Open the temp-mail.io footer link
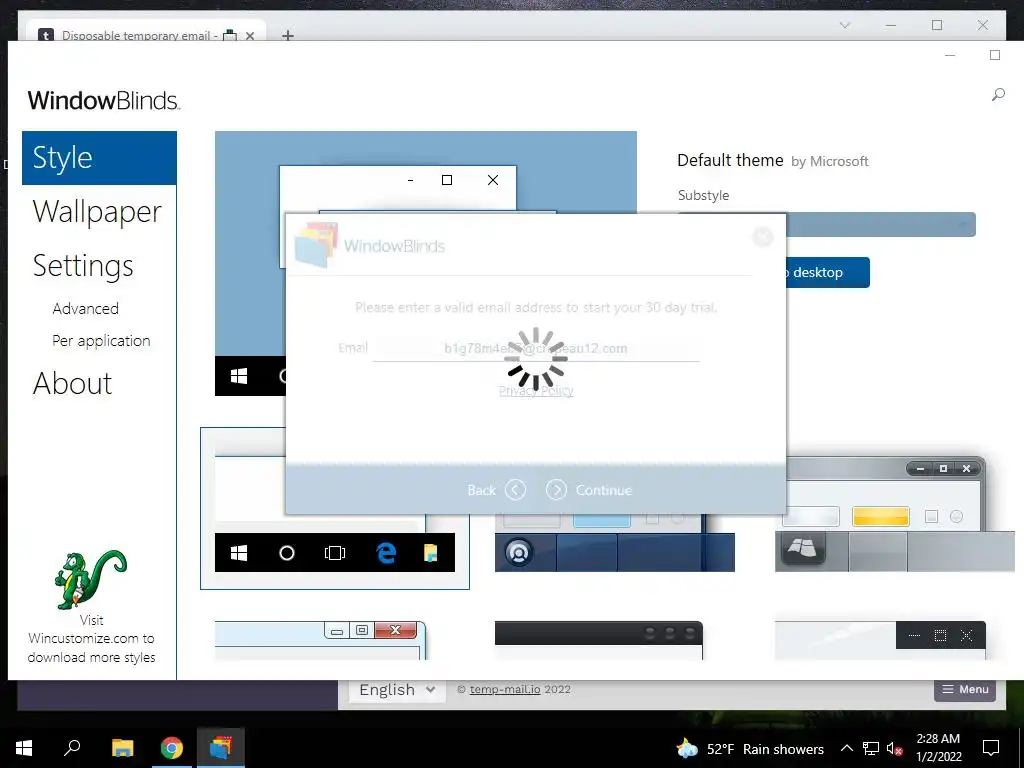 point(505,689)
